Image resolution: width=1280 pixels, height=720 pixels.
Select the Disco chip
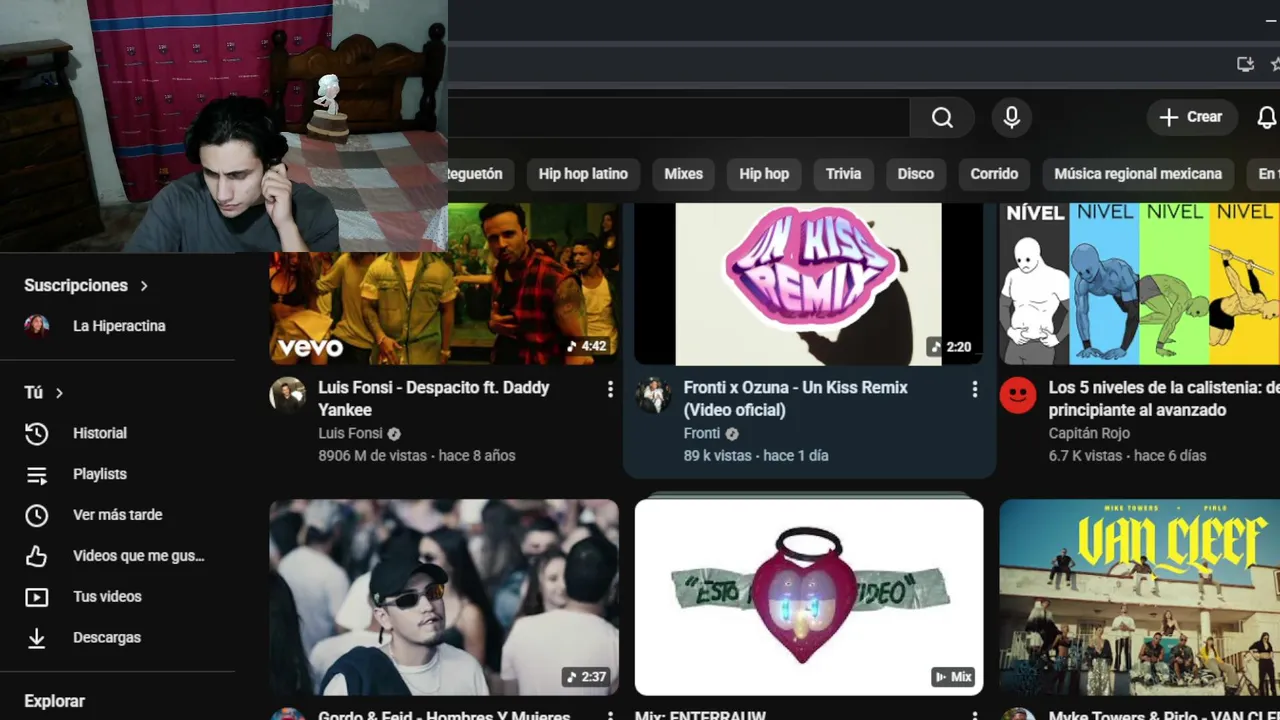tap(915, 174)
